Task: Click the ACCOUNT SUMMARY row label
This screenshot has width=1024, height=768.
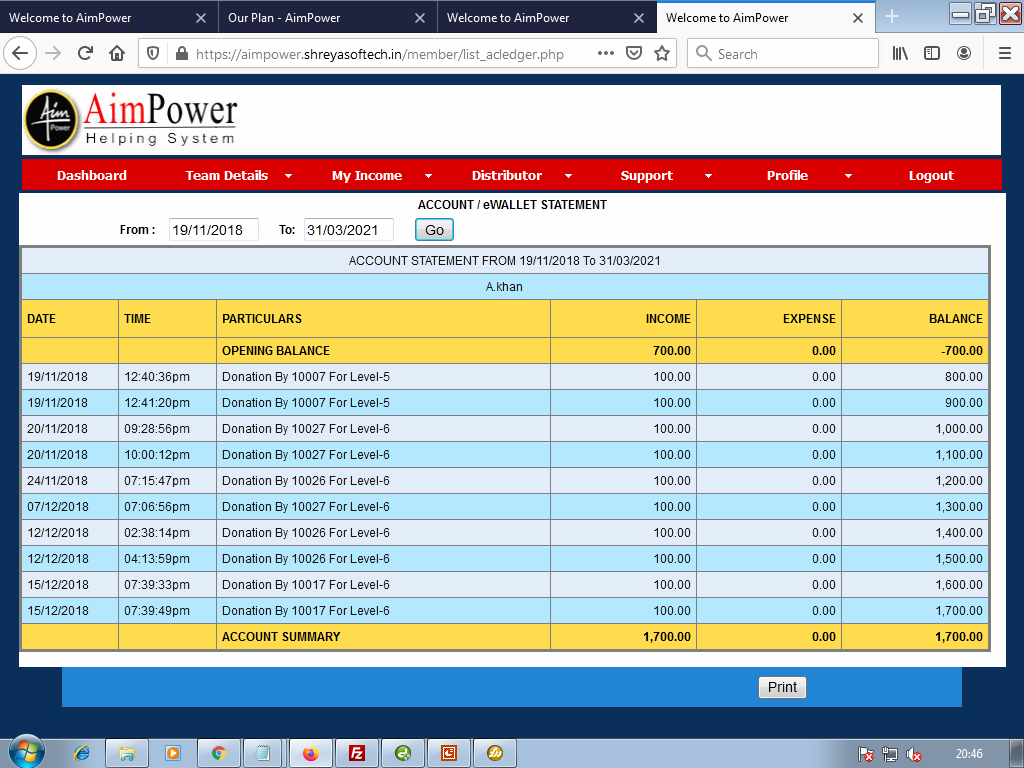Action: (x=281, y=637)
